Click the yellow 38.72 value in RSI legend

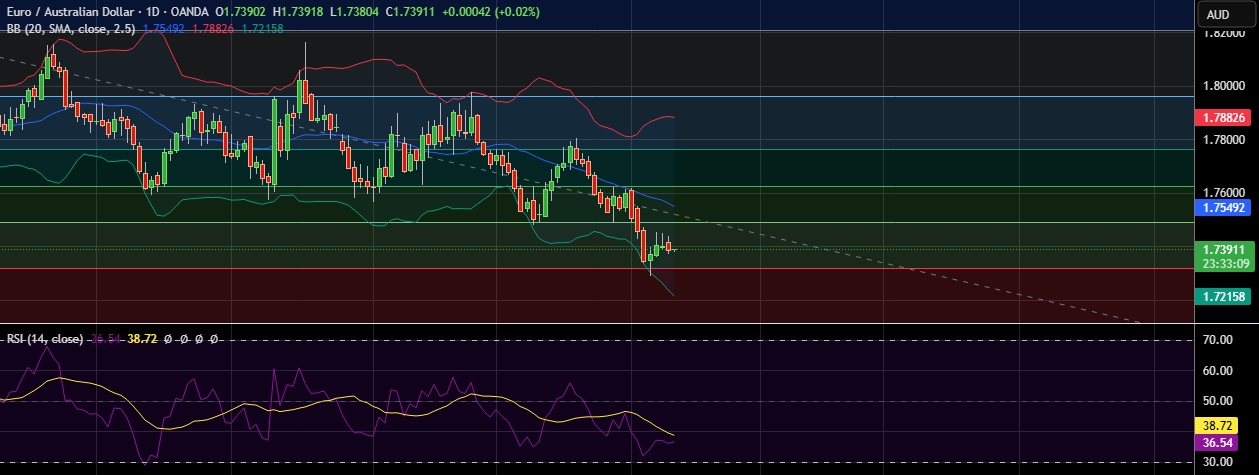coord(144,339)
